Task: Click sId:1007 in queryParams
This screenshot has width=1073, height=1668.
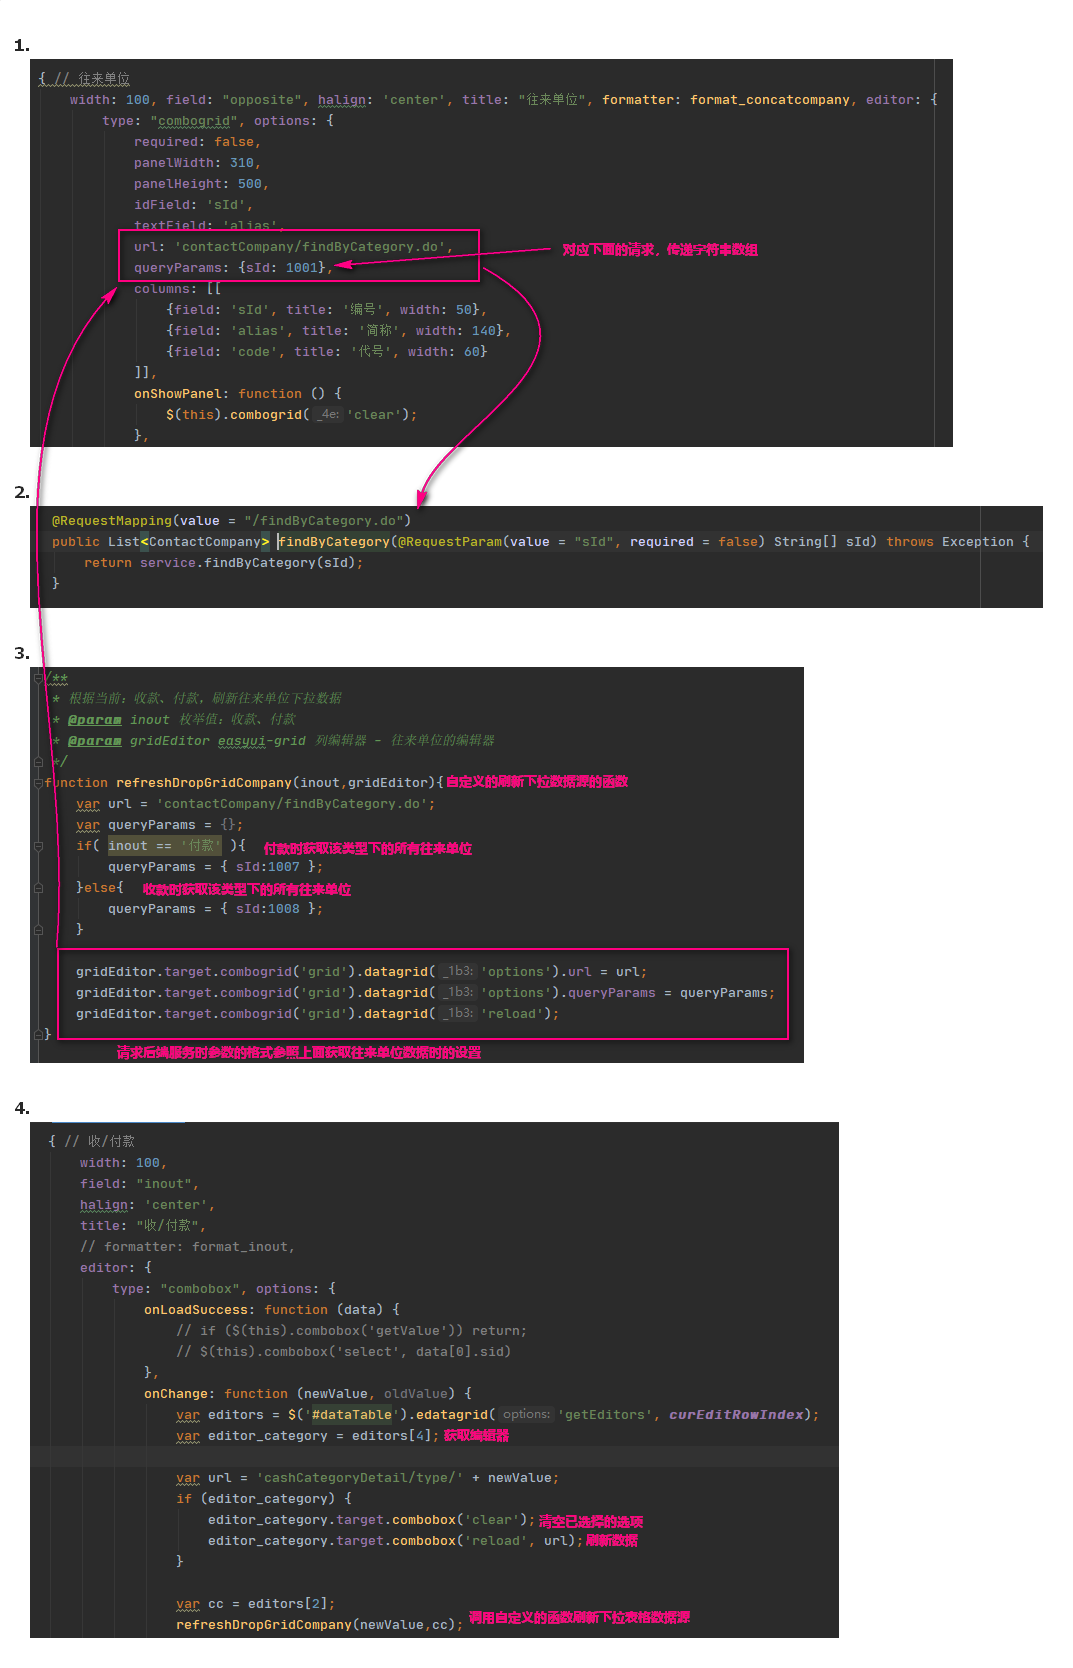Action: (268, 866)
